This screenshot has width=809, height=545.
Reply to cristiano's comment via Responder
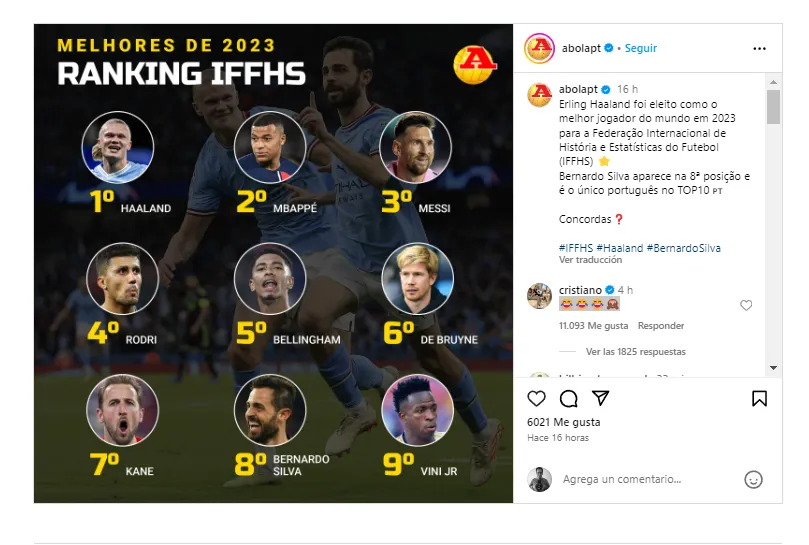661,326
